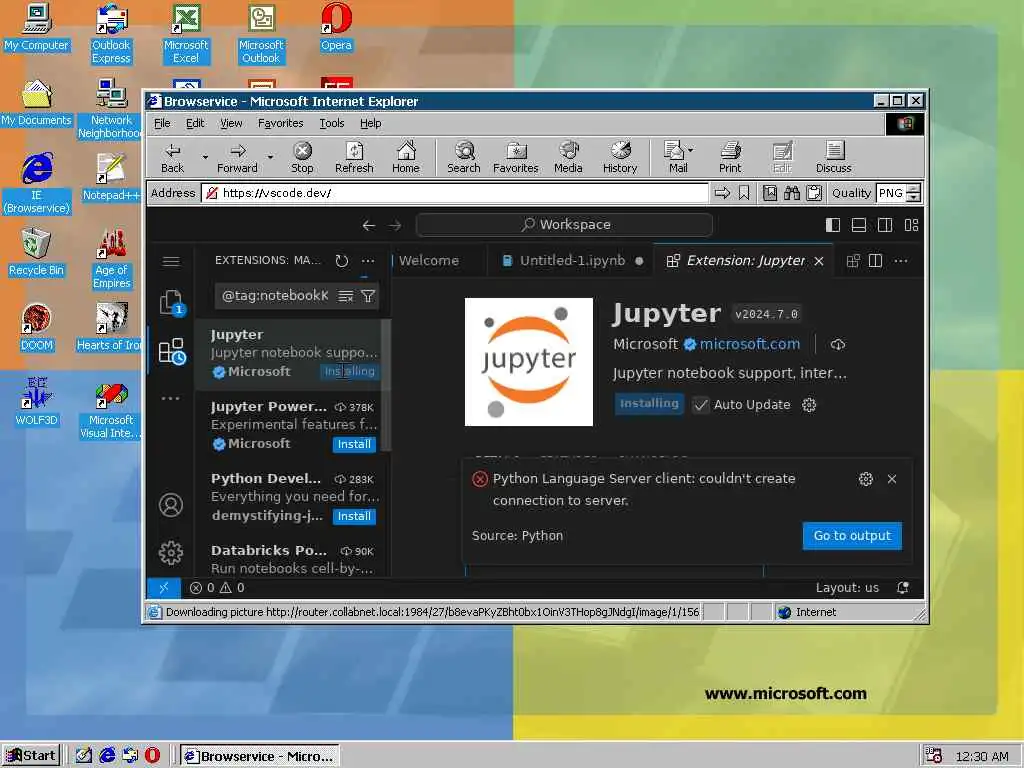The width and height of the screenshot is (1024, 768).
Task: Open the hamburger menu in VS Code
Action: coord(171,261)
